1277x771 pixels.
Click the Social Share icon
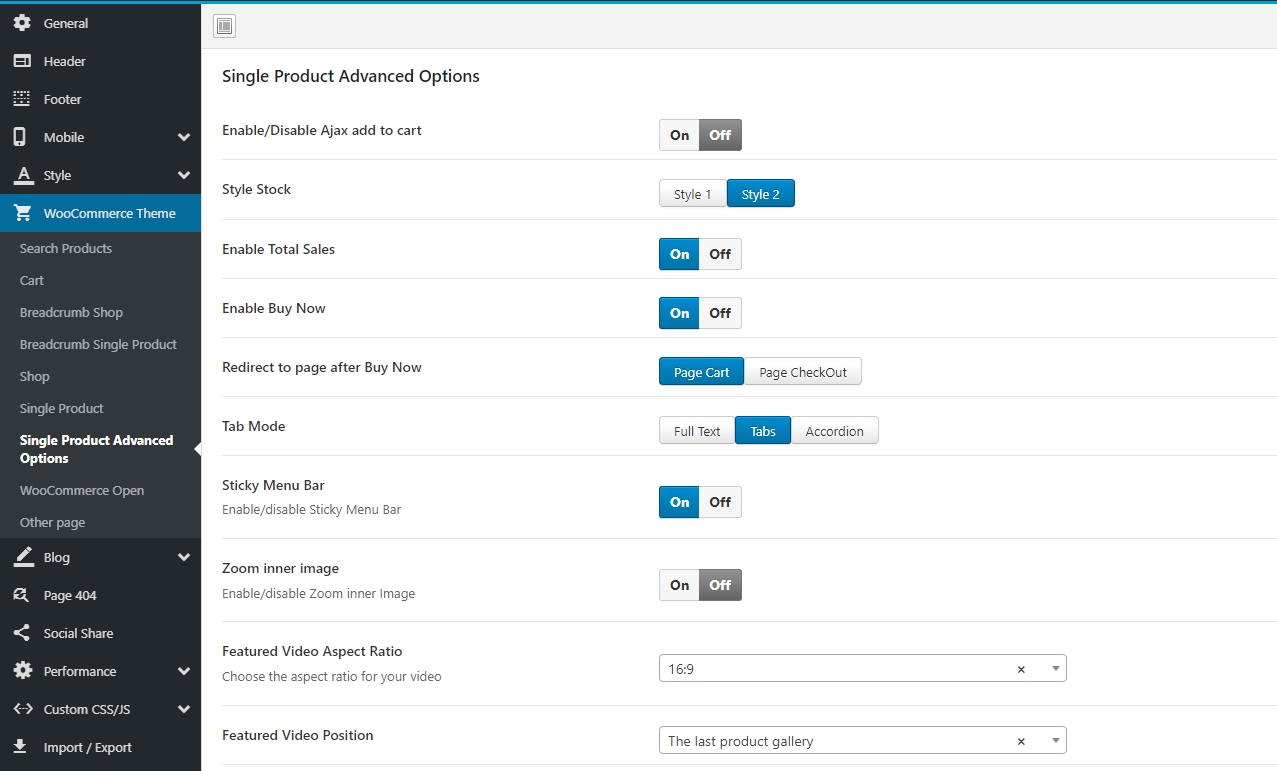coord(22,633)
